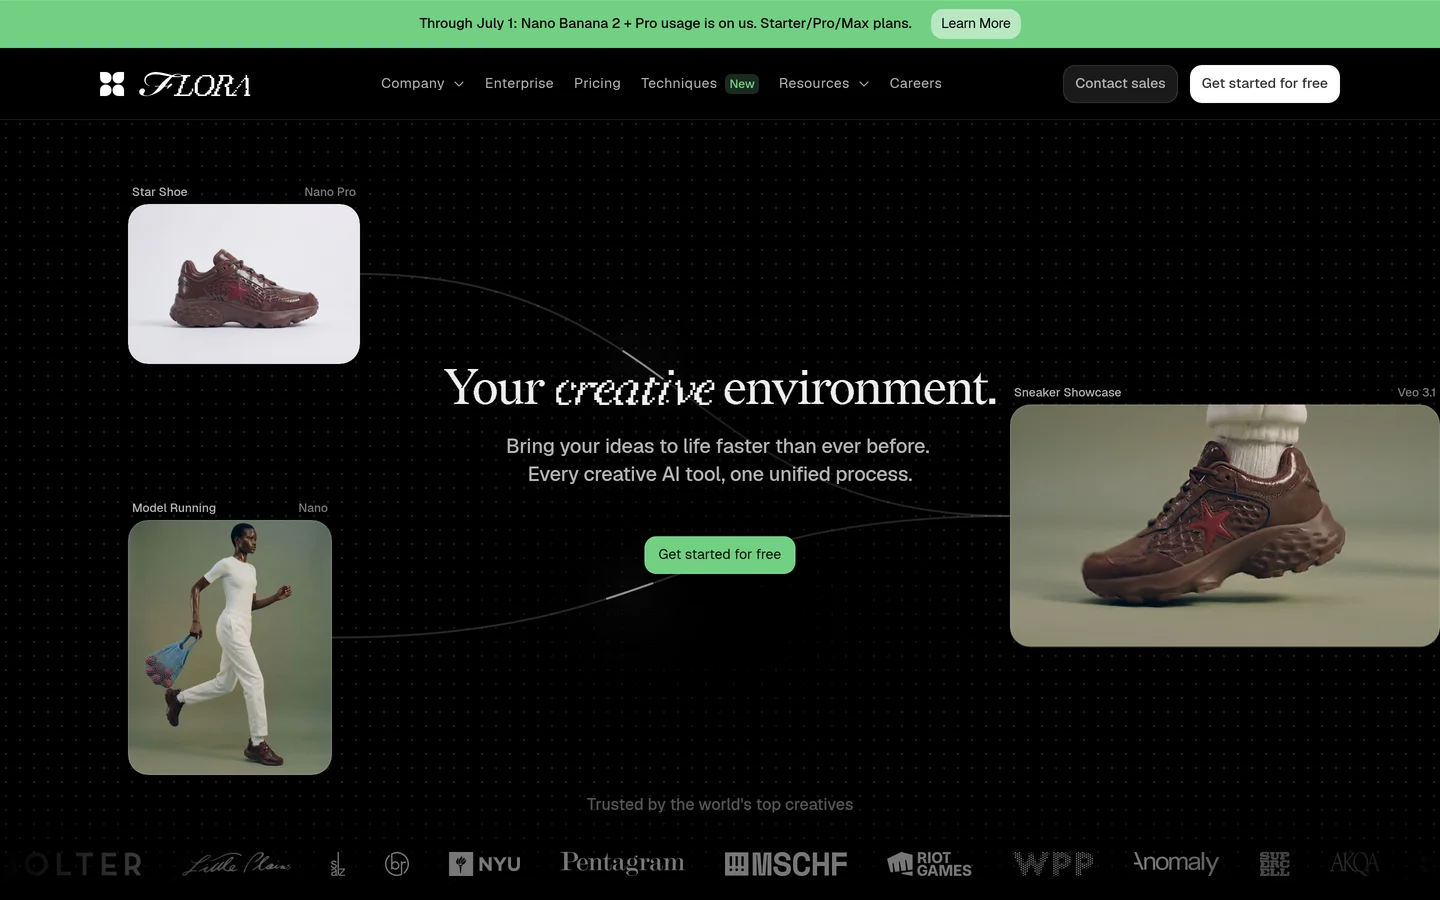The image size is (1440, 900).
Task: Click the Pentagram logo
Action: pyautogui.click(x=622, y=863)
